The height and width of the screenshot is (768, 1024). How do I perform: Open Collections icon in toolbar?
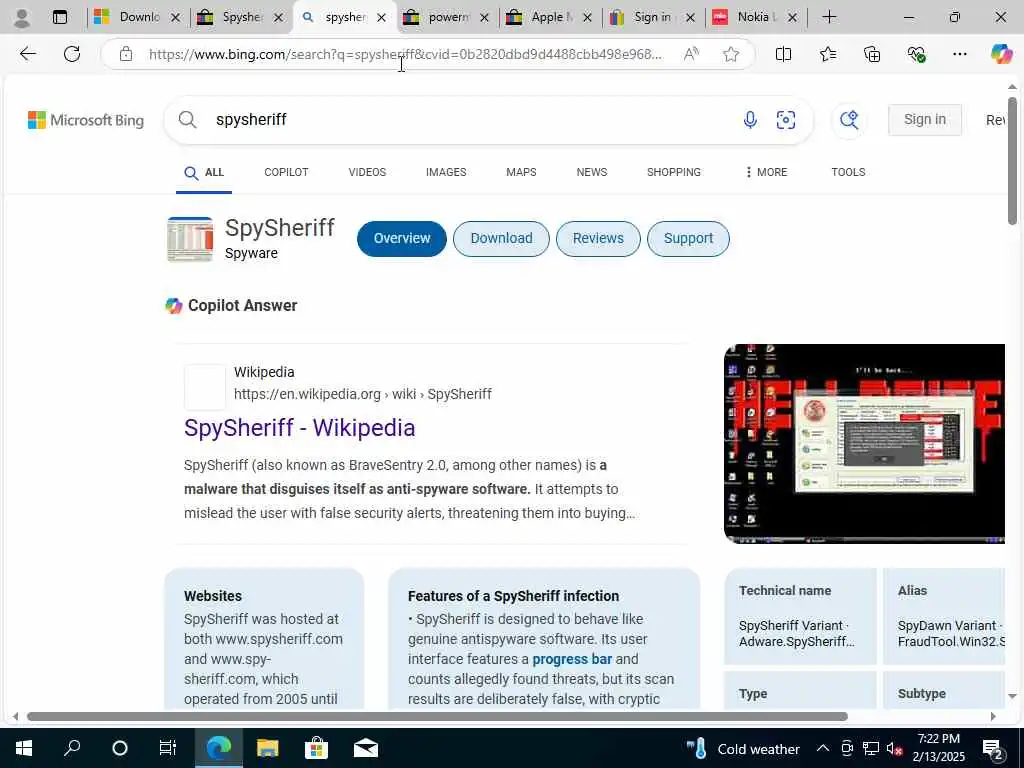tap(872, 54)
